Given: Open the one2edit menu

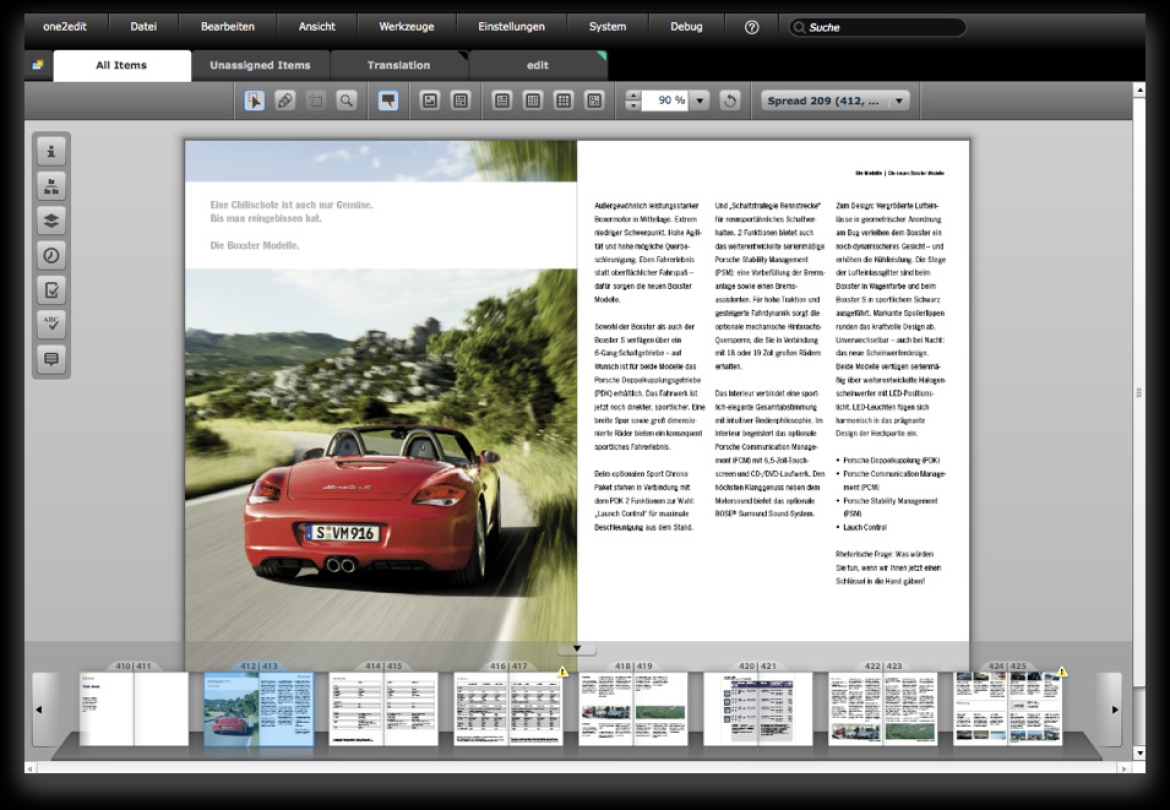Looking at the screenshot, I should pyautogui.click(x=65, y=27).
